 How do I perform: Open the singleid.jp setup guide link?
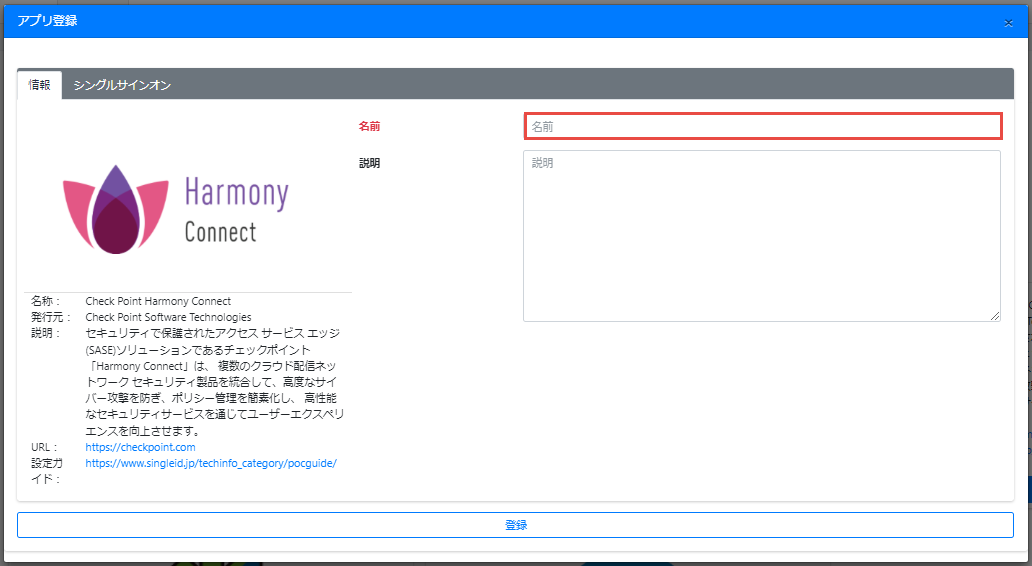pyautogui.click(x=211, y=463)
